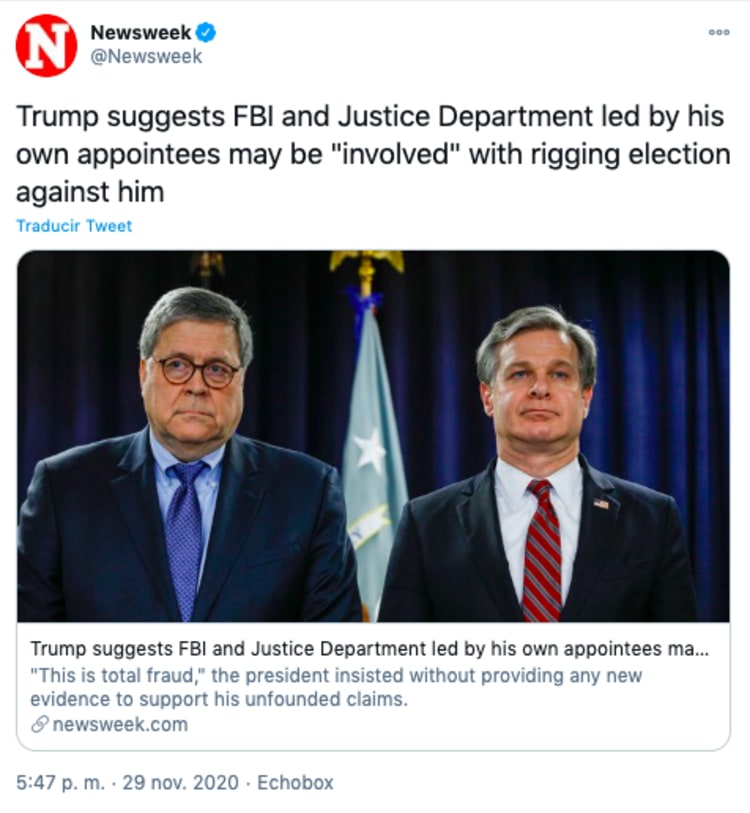
Task: Click the 5:47 p. m. timestamp
Action: [x=61, y=782]
